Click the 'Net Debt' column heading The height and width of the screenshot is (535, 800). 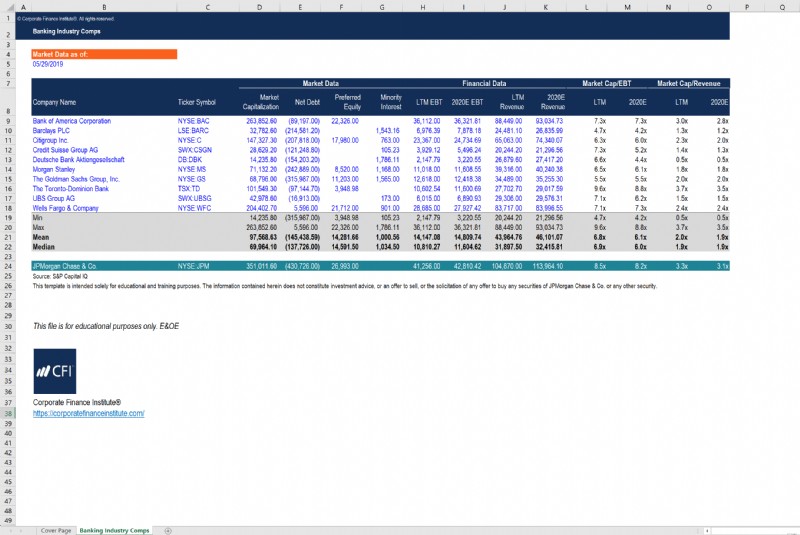(x=307, y=102)
